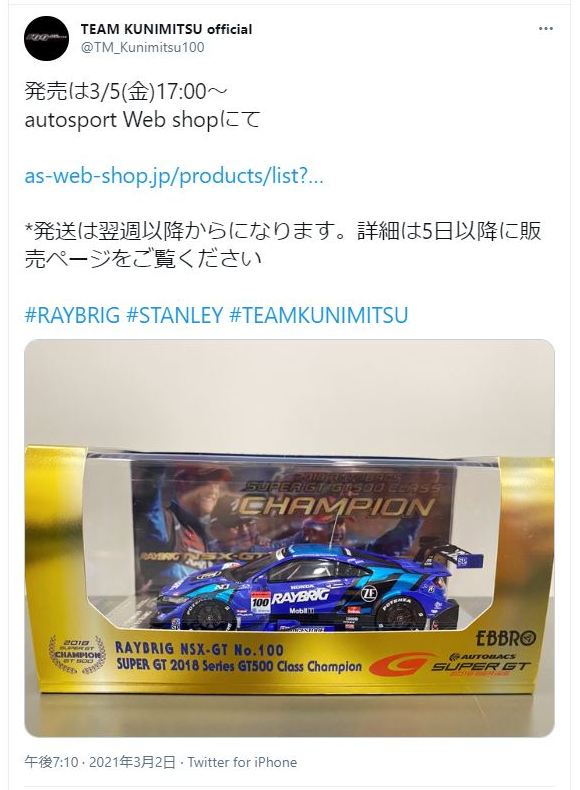Image resolution: width=580 pixels, height=790 pixels.
Task: Open the #TEAMKUNIMITSU hashtag
Action: tap(318, 315)
